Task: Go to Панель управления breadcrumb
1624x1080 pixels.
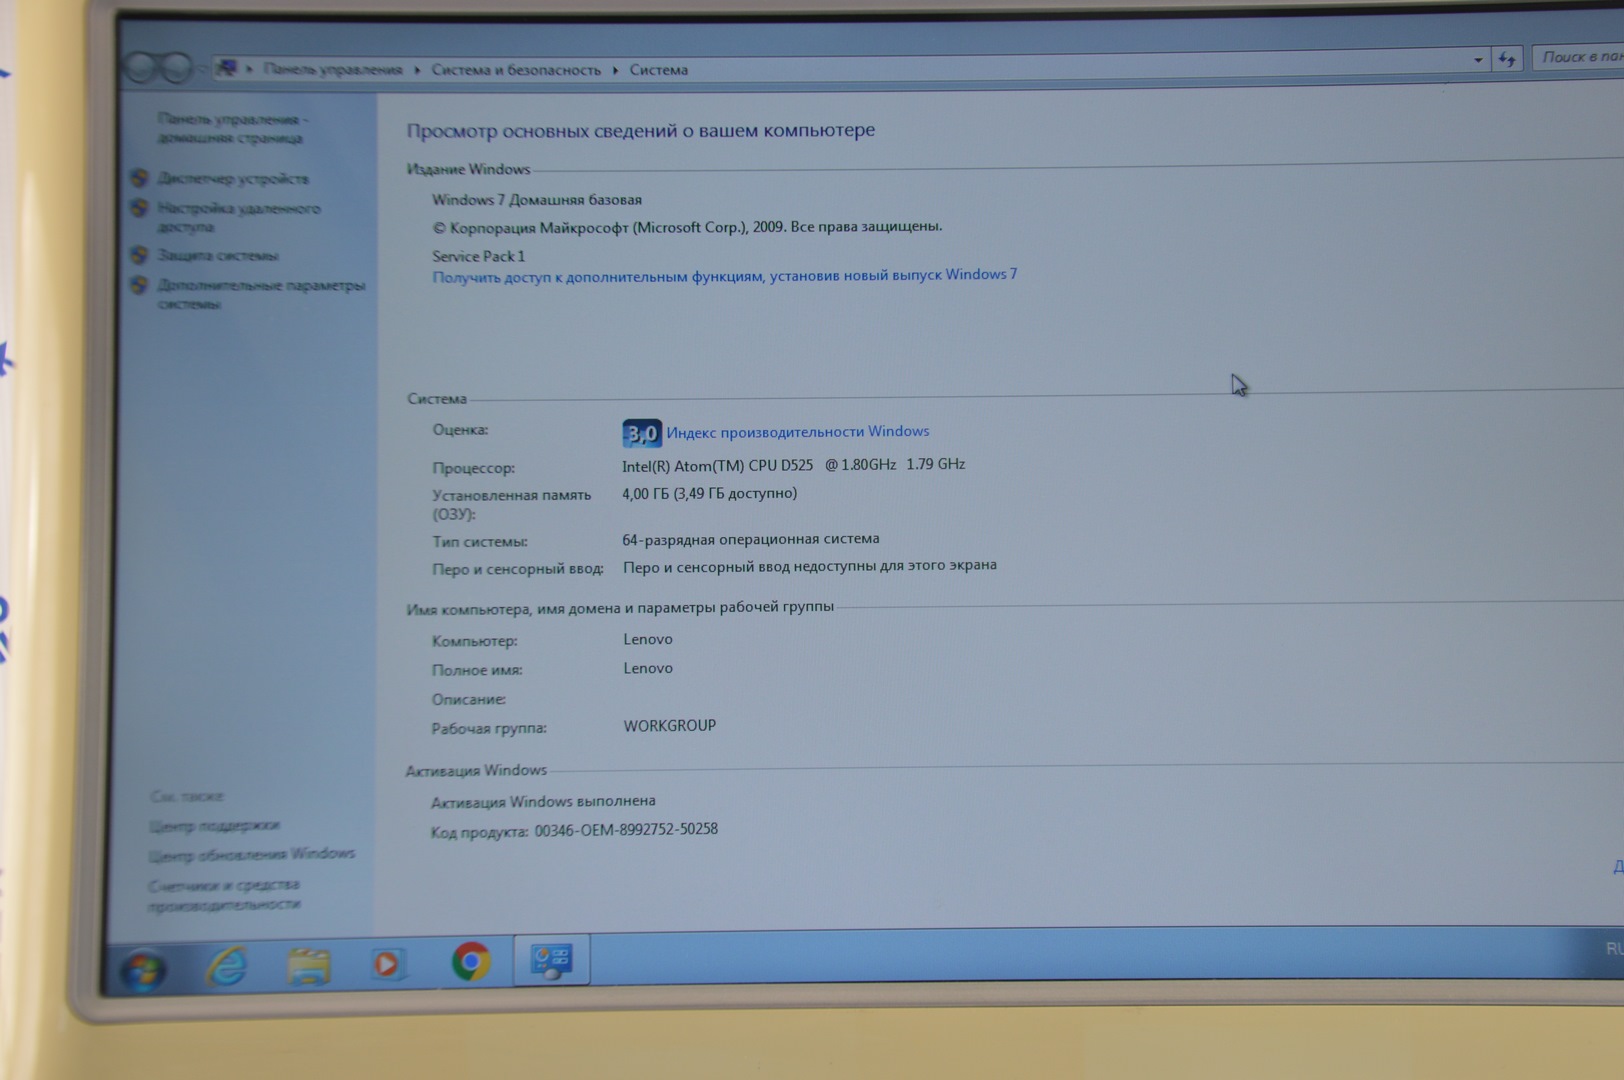Action: point(332,69)
